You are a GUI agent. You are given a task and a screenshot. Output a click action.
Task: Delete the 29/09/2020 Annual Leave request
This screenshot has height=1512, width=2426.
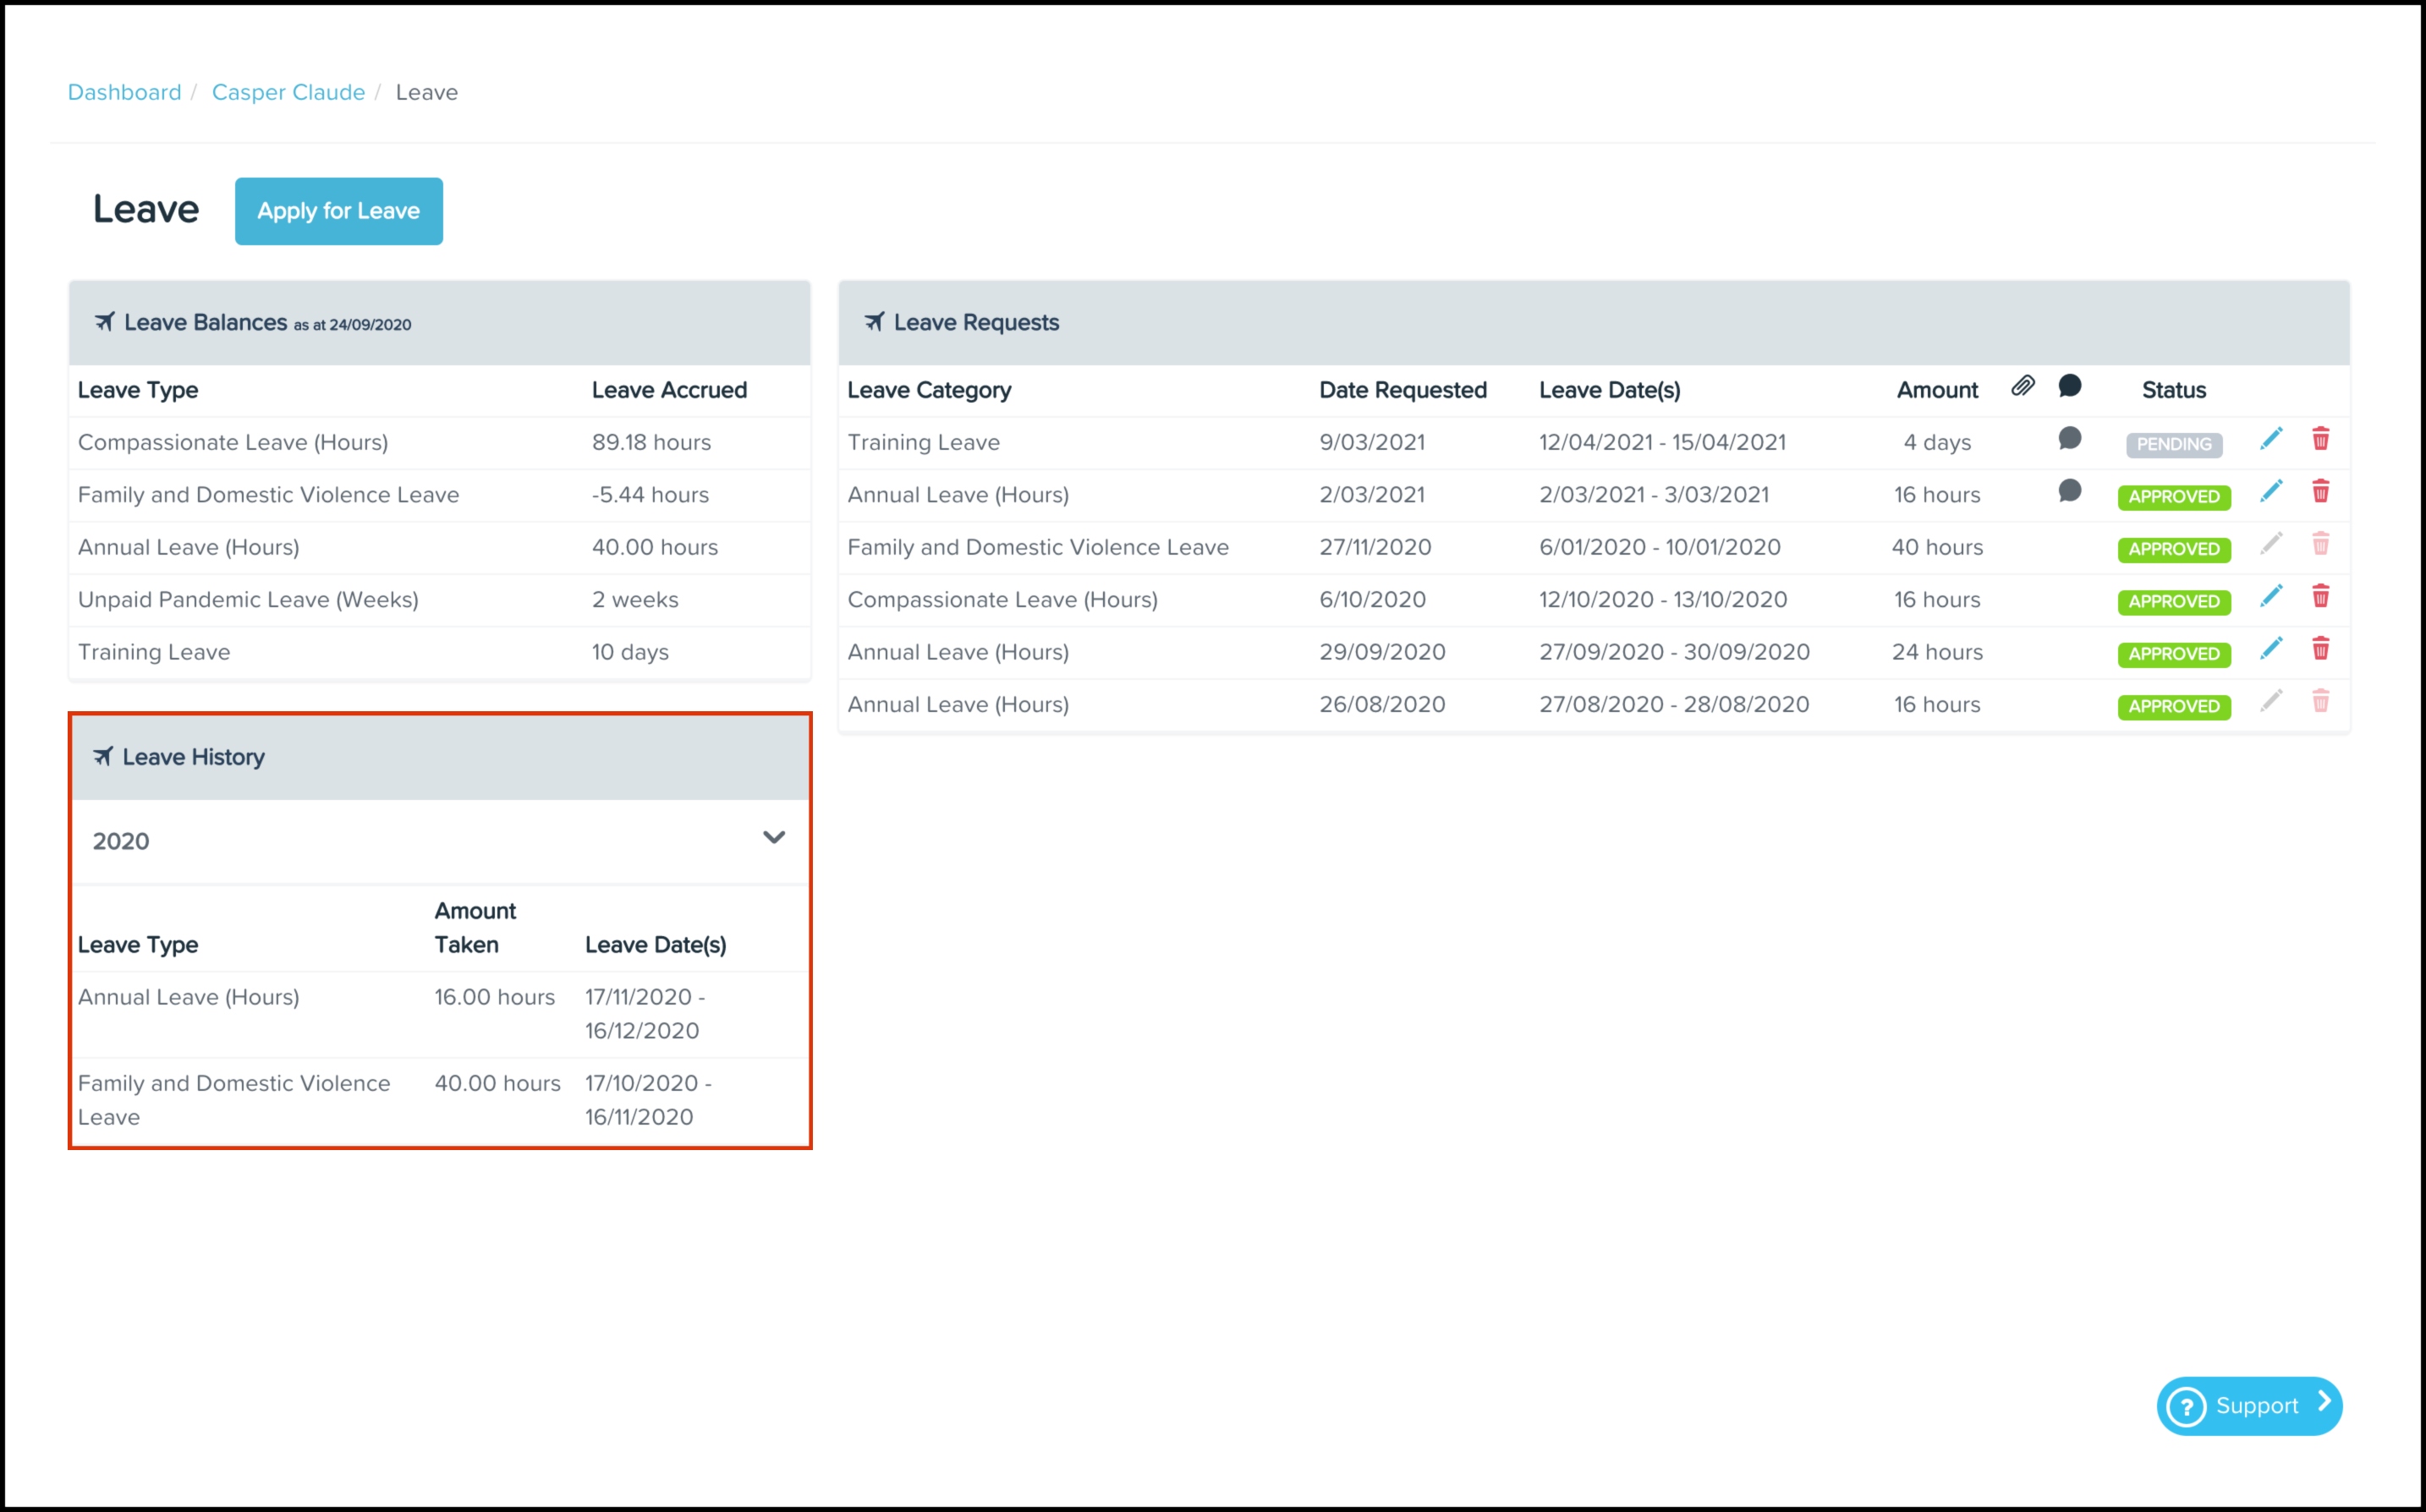coord(2320,649)
